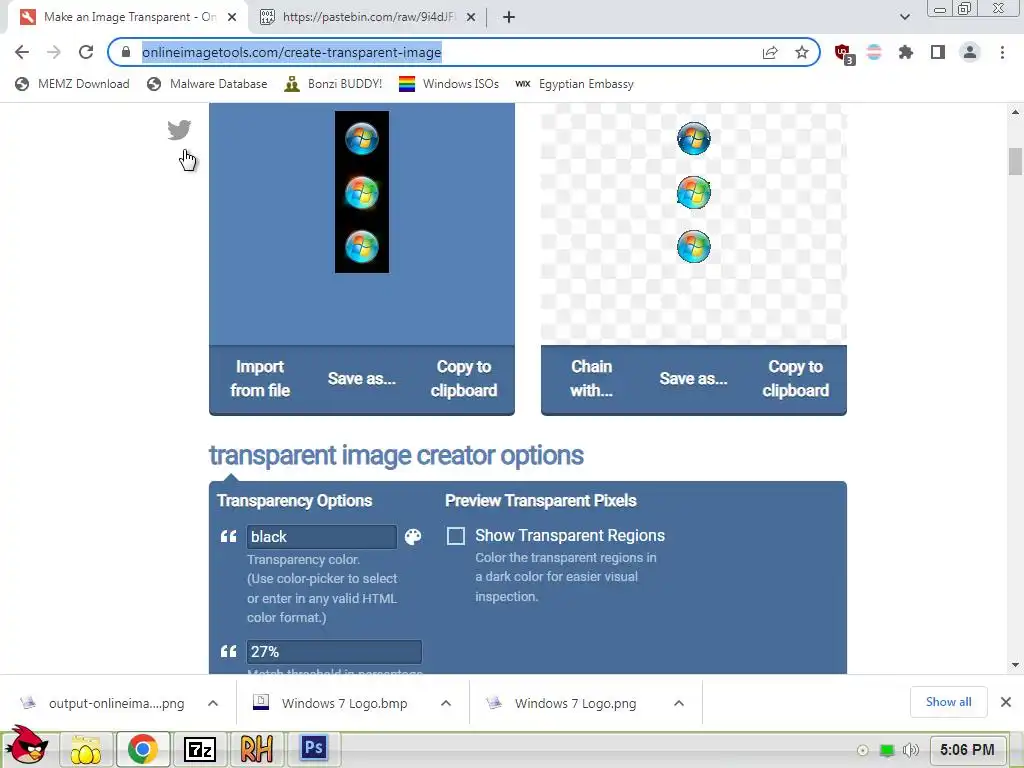The image size is (1024, 768).
Task: Toggle the browser side panel icon
Action: pos(938,52)
